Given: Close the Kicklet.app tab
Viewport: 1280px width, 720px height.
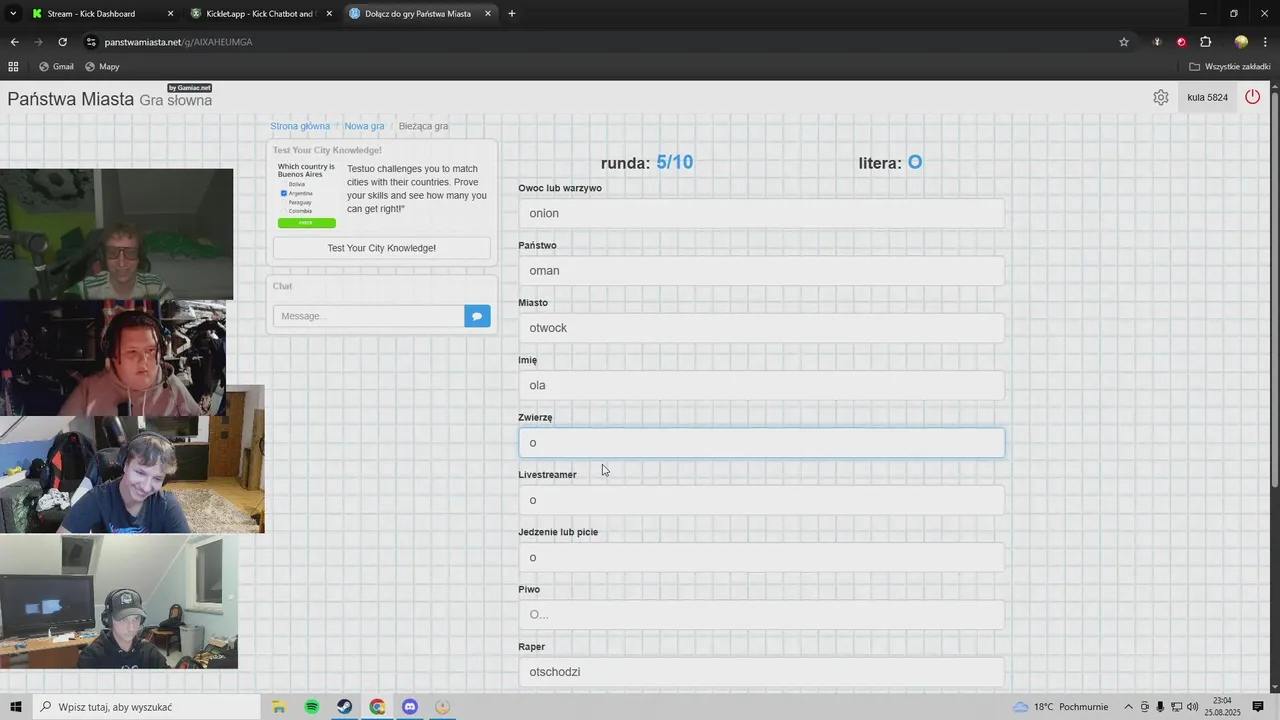Looking at the screenshot, I should click(329, 14).
